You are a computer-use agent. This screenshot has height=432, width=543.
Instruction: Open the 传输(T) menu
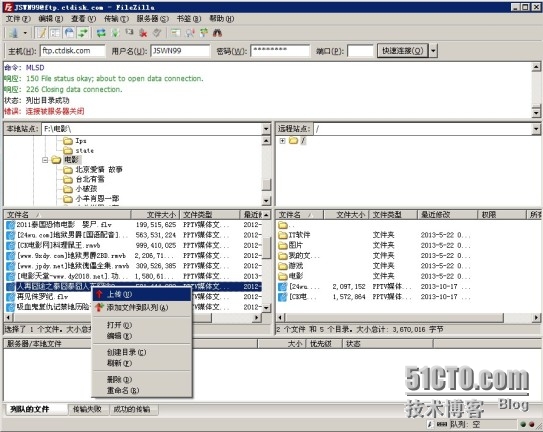point(116,19)
